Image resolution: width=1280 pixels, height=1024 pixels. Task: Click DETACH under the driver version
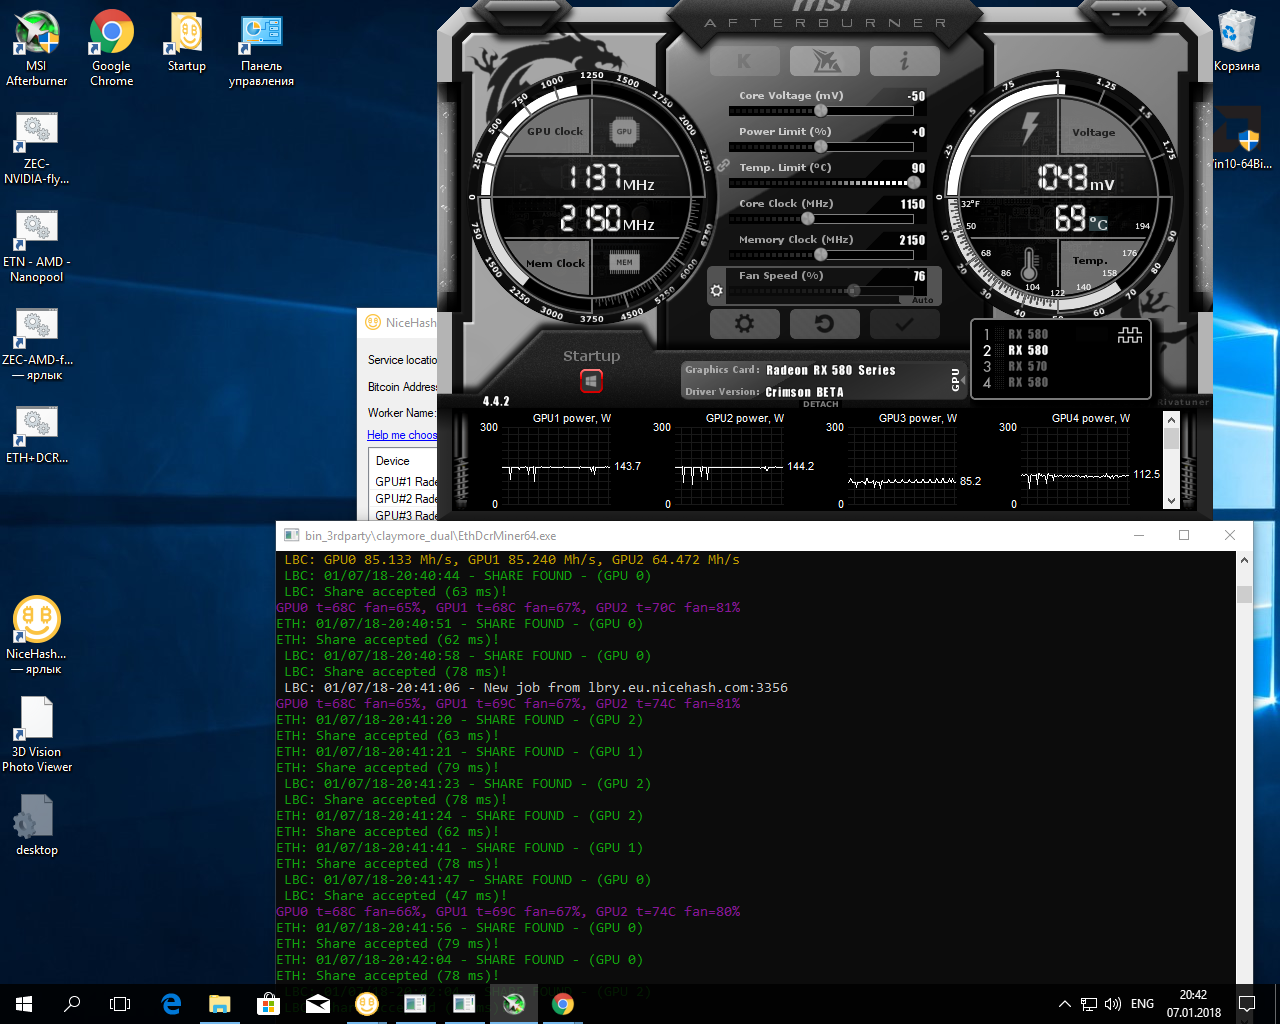(x=820, y=404)
